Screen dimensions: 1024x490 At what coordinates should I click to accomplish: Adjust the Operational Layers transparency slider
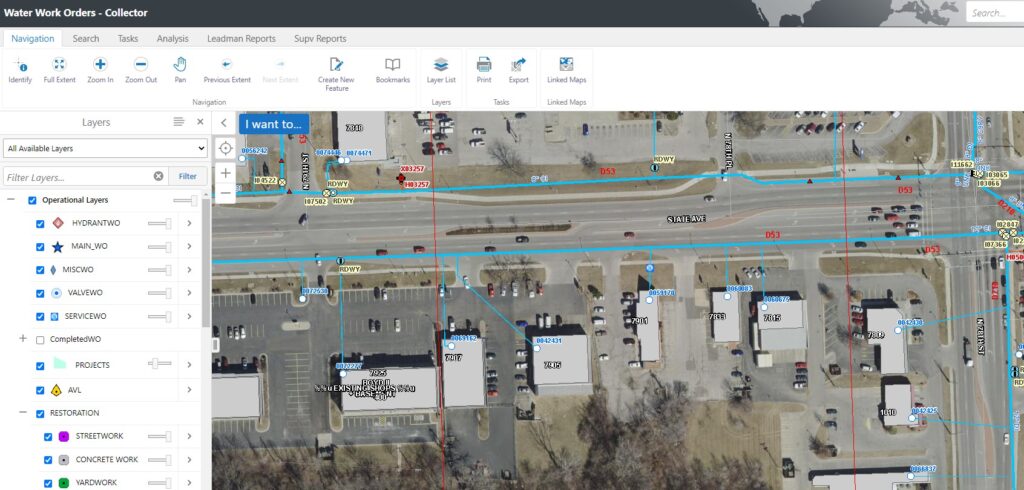point(185,201)
